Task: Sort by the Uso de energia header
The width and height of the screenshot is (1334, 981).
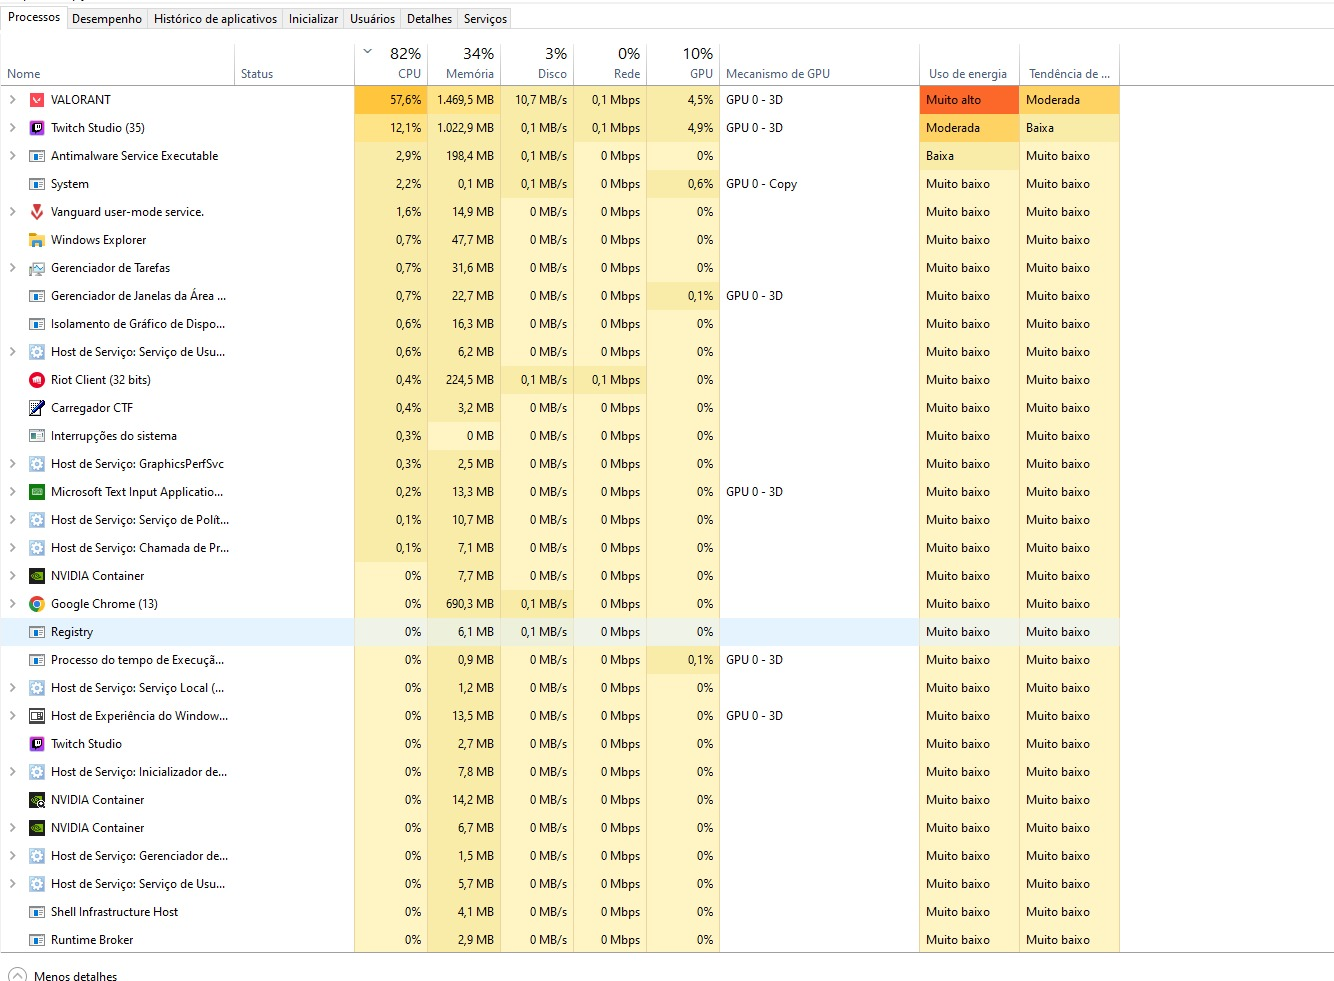Action: pyautogui.click(x=969, y=63)
